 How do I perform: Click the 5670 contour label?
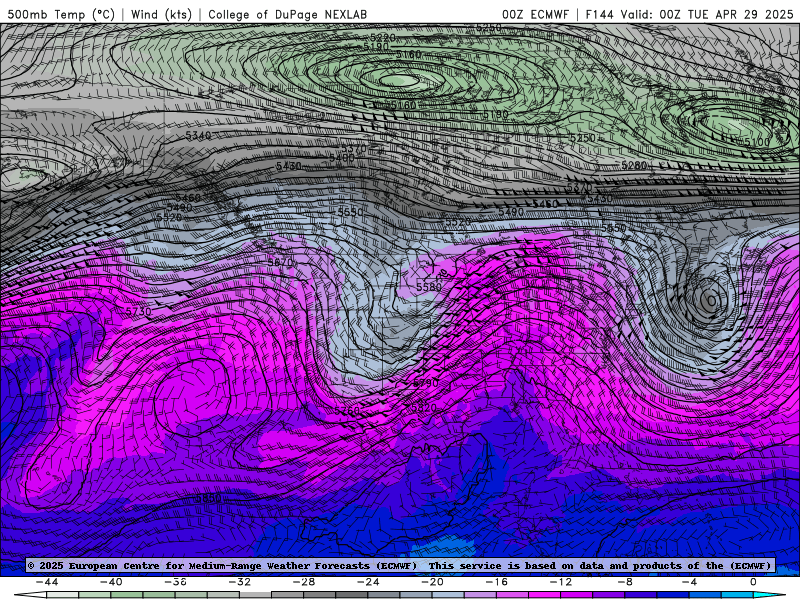(281, 262)
